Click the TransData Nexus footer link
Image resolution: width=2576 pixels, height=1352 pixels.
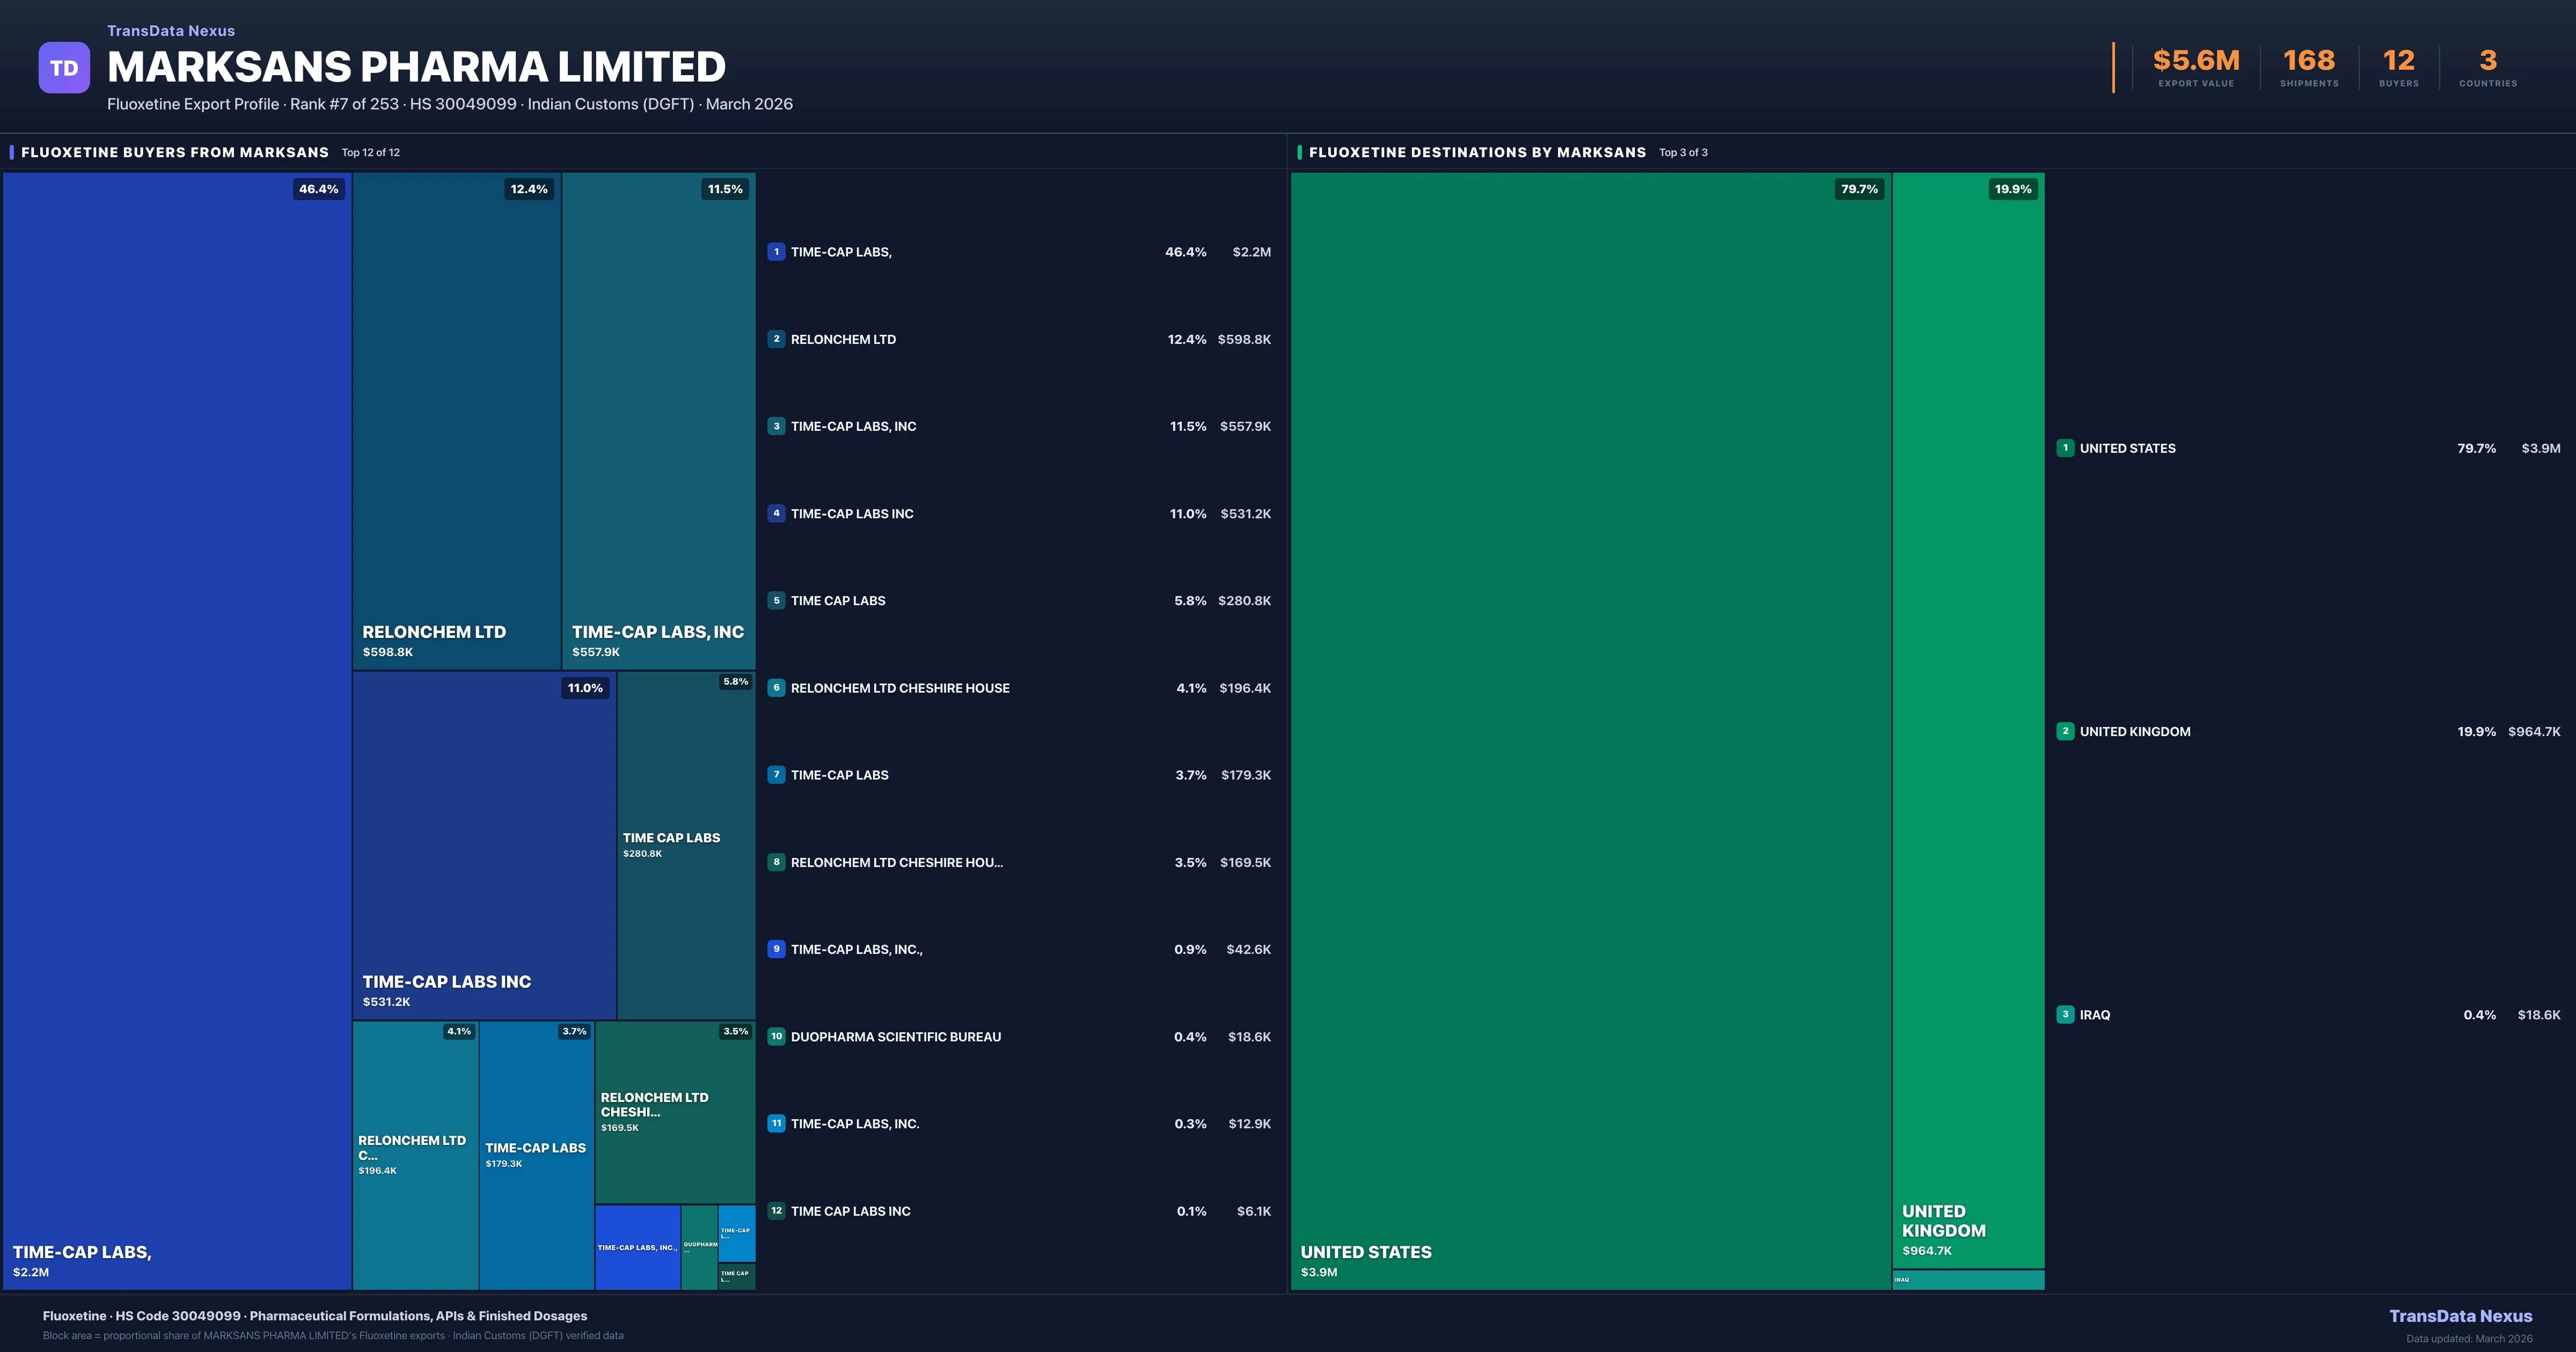tap(2460, 1316)
